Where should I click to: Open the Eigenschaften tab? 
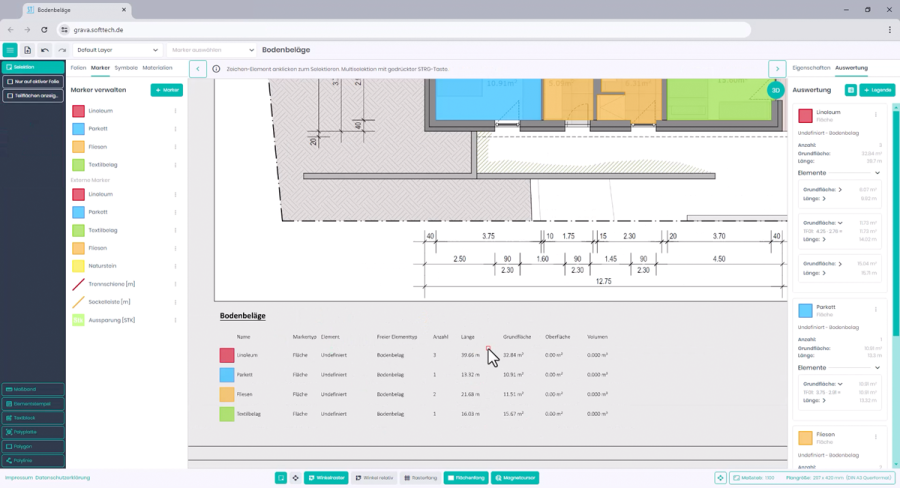(810, 68)
